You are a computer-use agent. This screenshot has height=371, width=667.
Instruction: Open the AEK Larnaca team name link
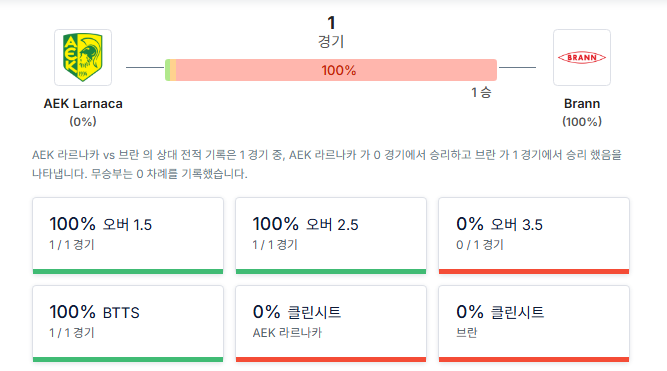(83, 103)
